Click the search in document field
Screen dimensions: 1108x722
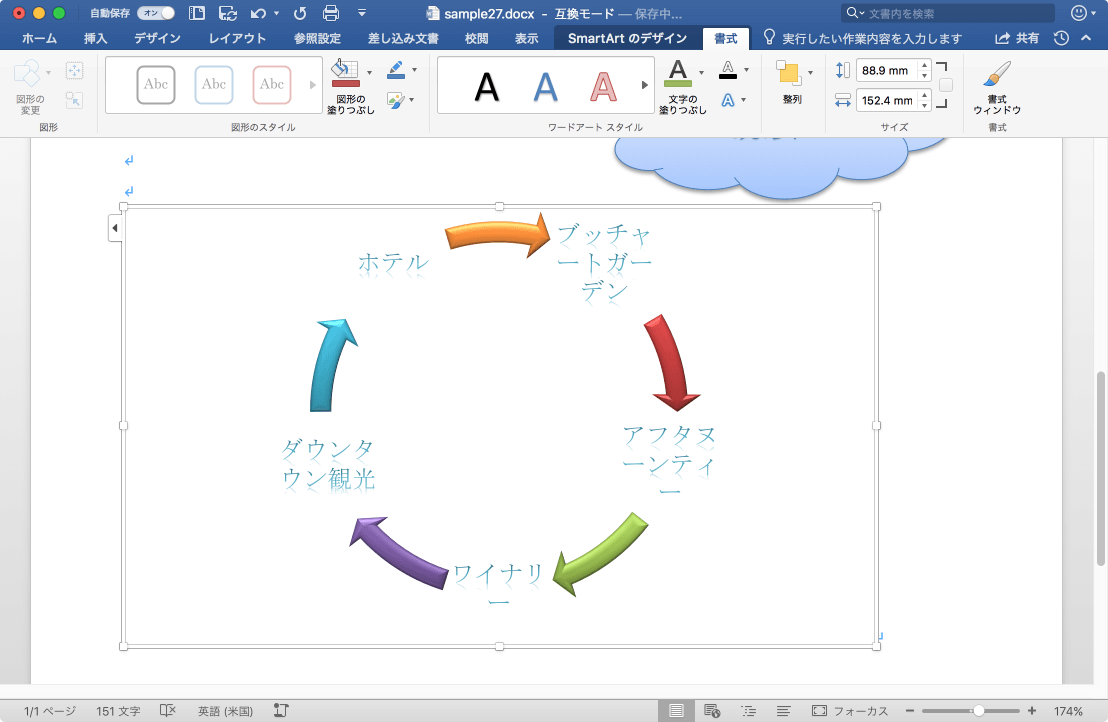[948, 13]
